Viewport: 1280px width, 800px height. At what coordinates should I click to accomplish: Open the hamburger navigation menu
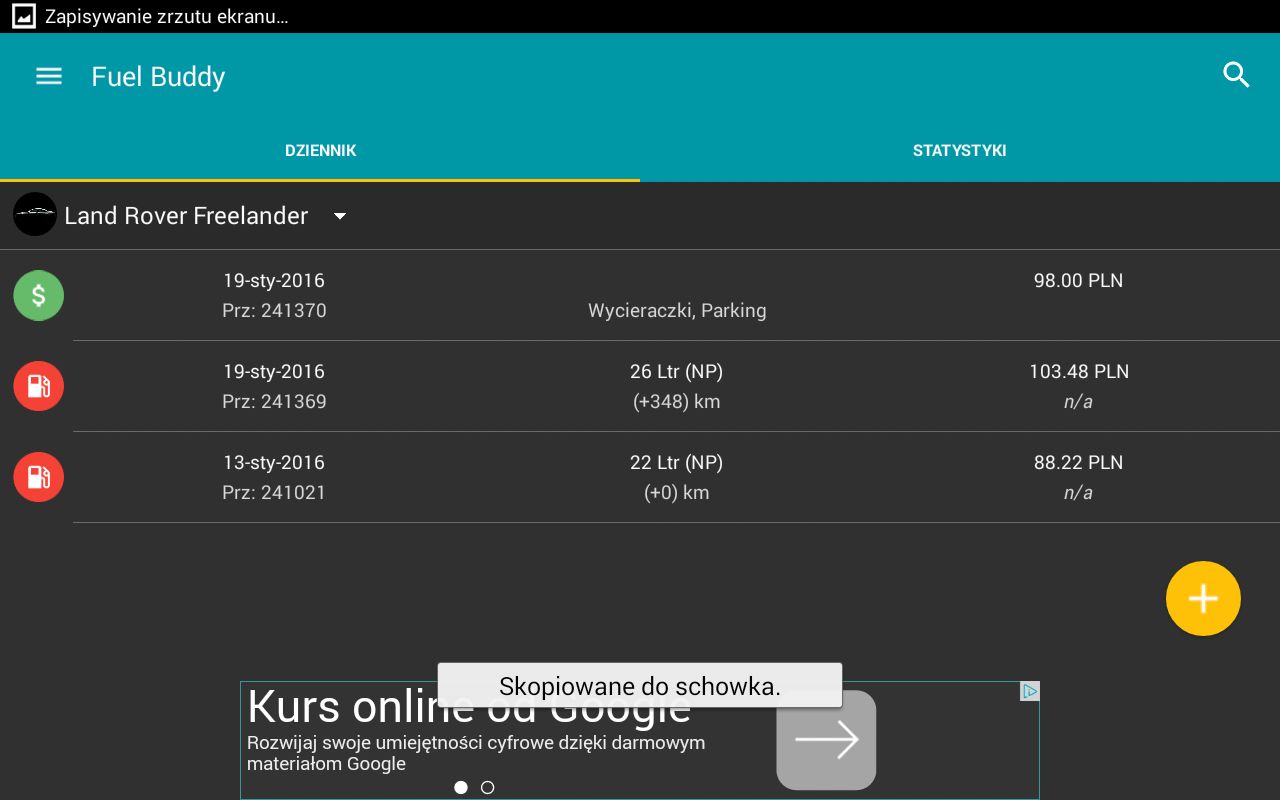[x=49, y=77]
